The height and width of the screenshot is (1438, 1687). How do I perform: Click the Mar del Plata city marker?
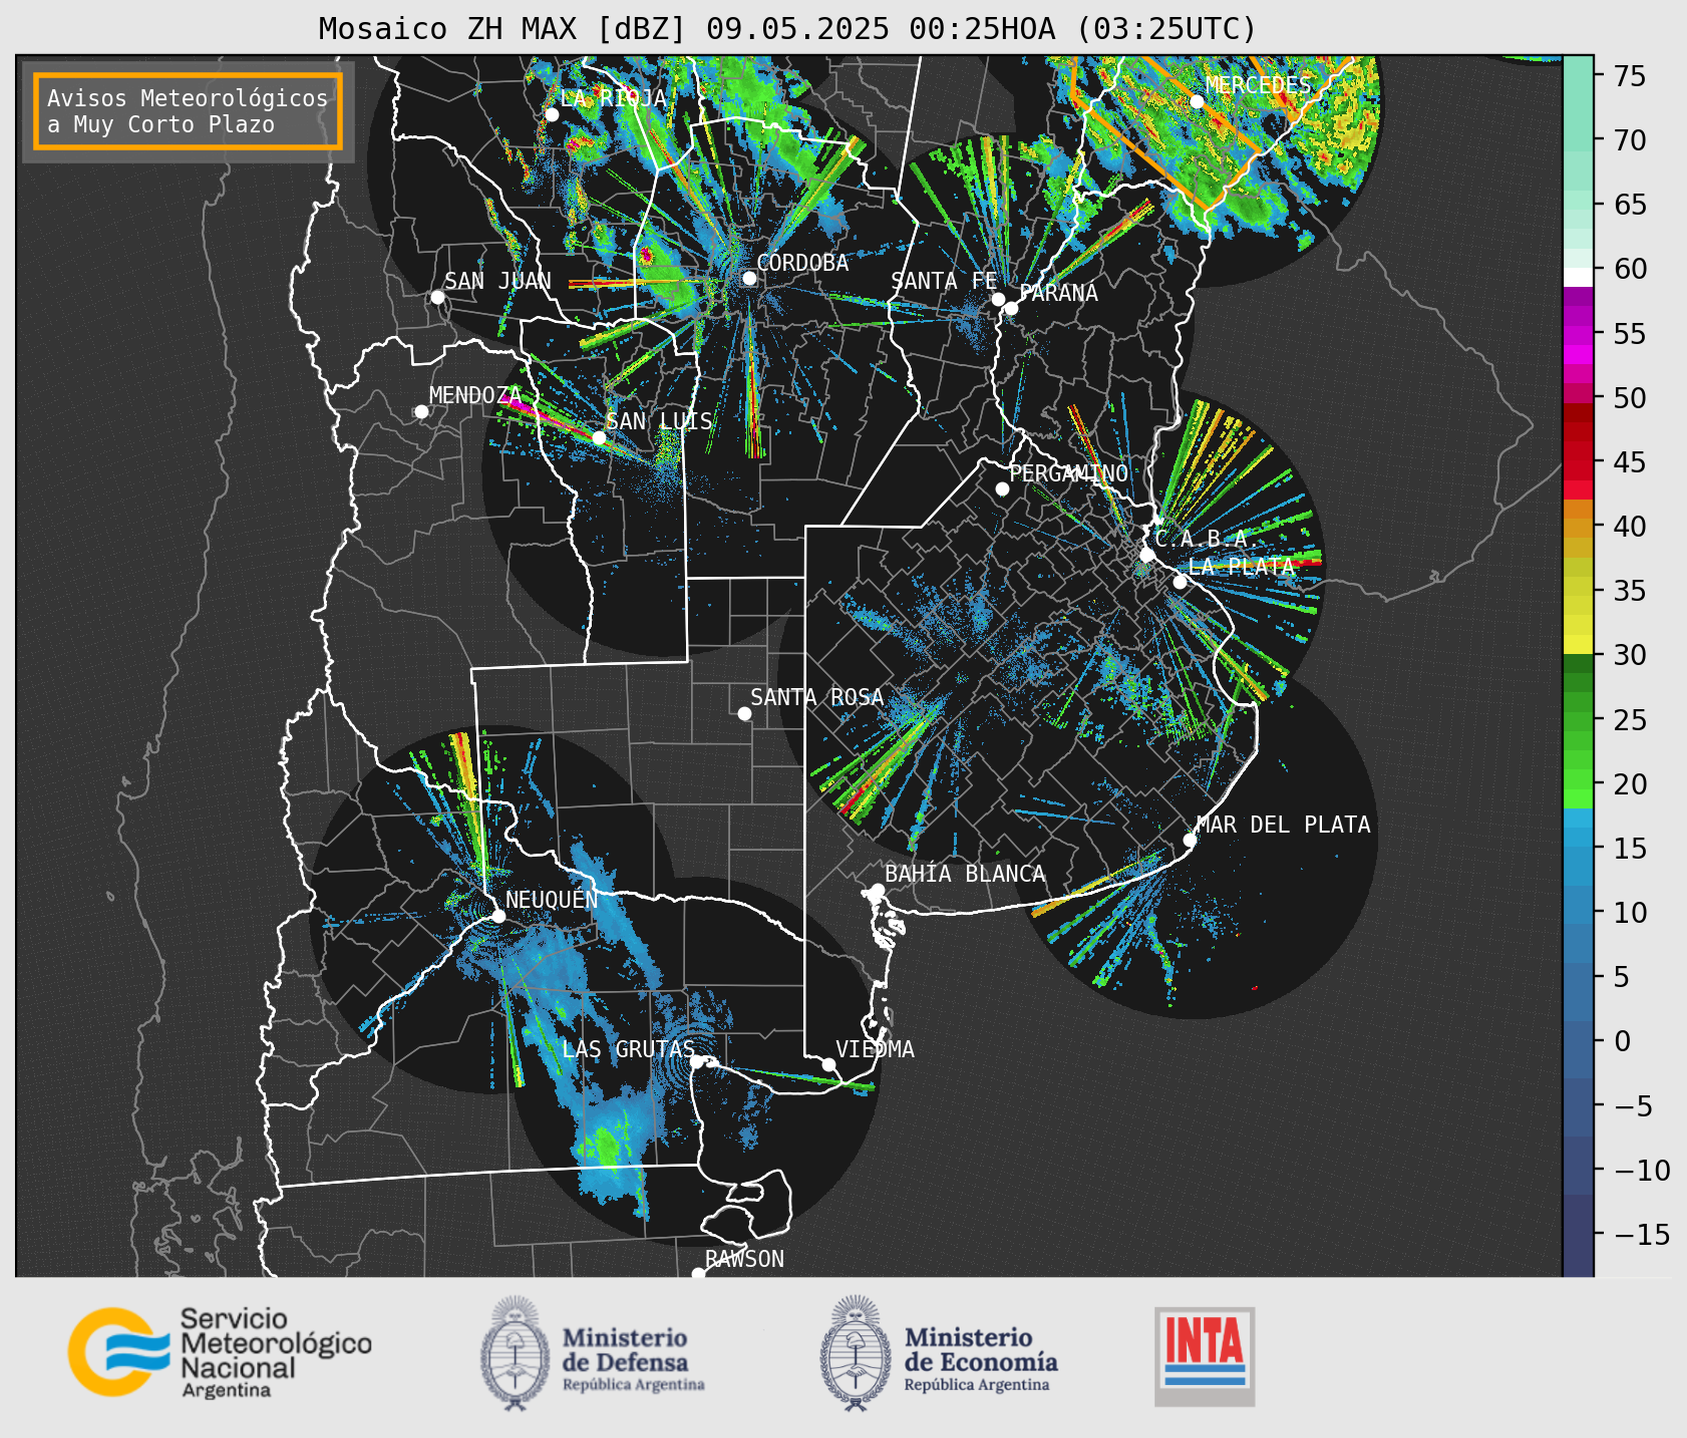1190,840
